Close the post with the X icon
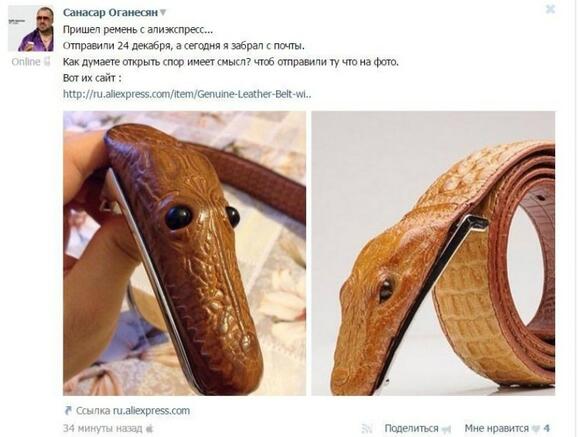Viewport: 580px width, 437px height. click(x=550, y=9)
